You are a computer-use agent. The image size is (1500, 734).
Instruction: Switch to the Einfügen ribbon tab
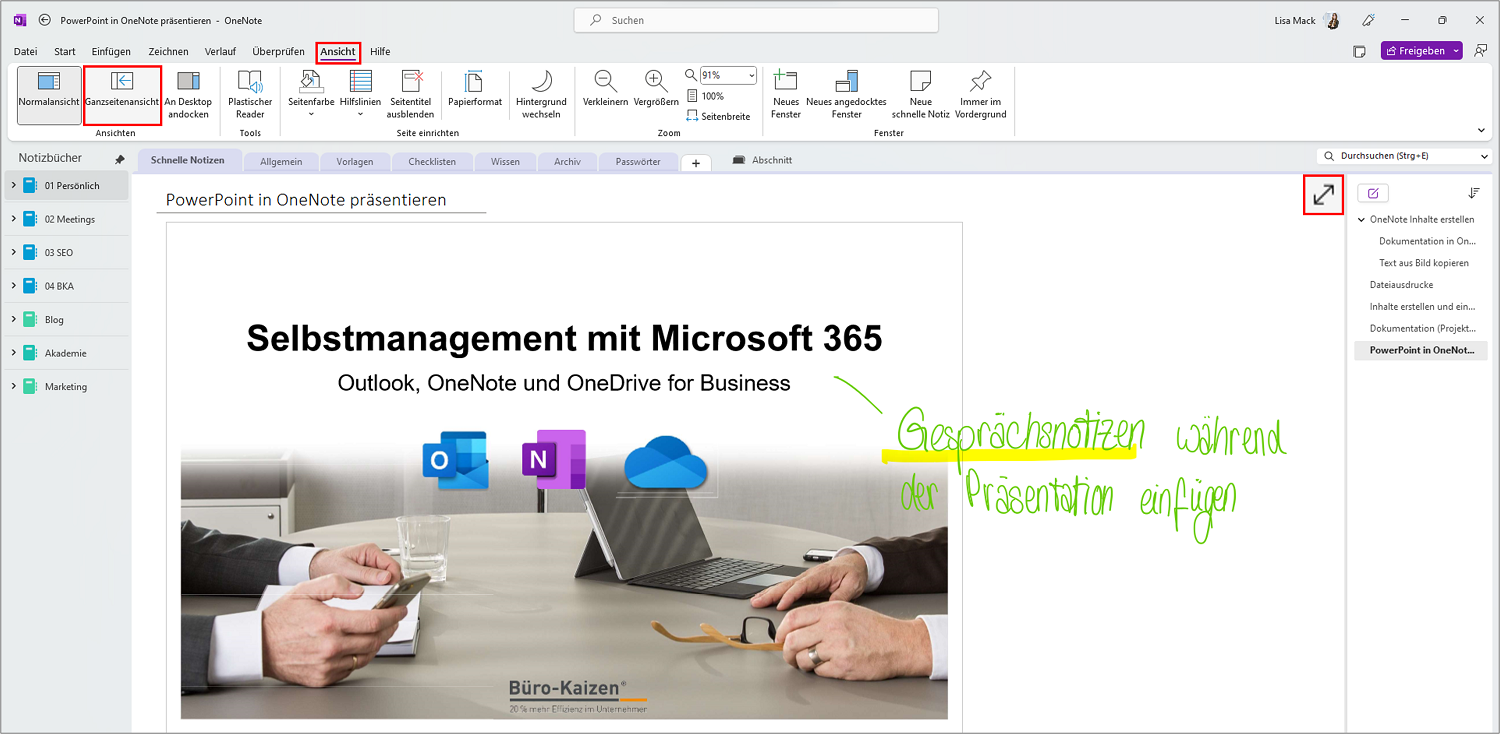click(111, 51)
